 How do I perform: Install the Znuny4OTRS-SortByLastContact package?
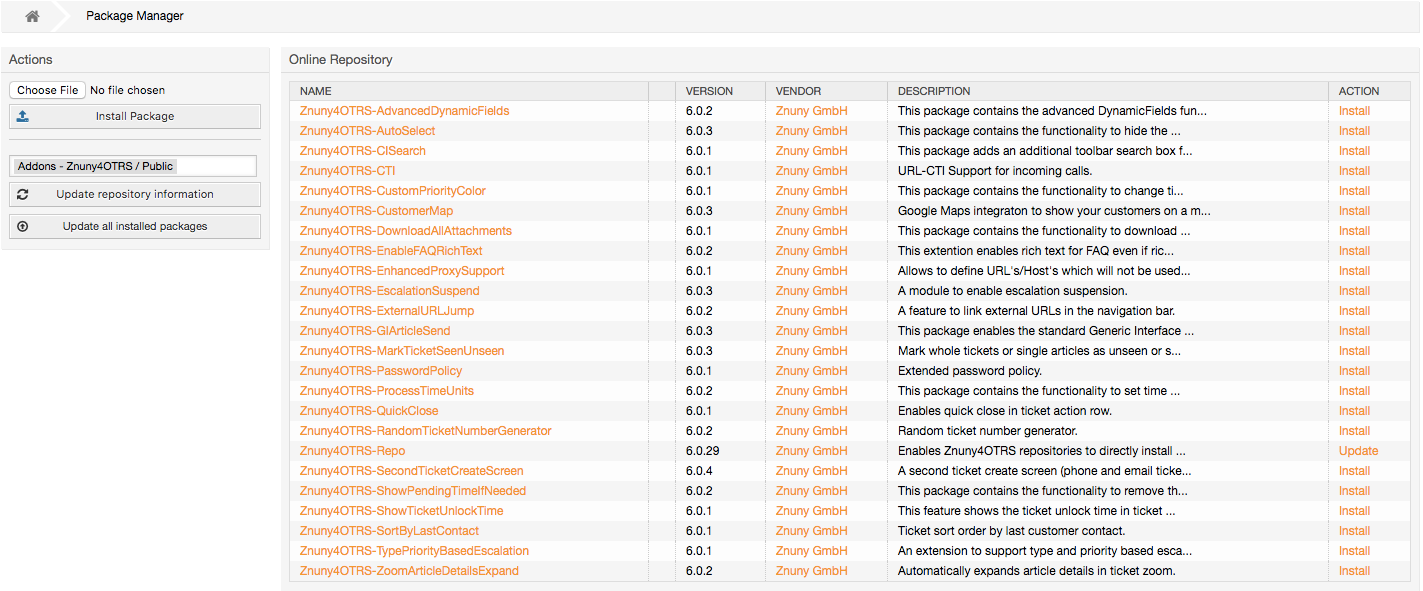(x=1354, y=531)
